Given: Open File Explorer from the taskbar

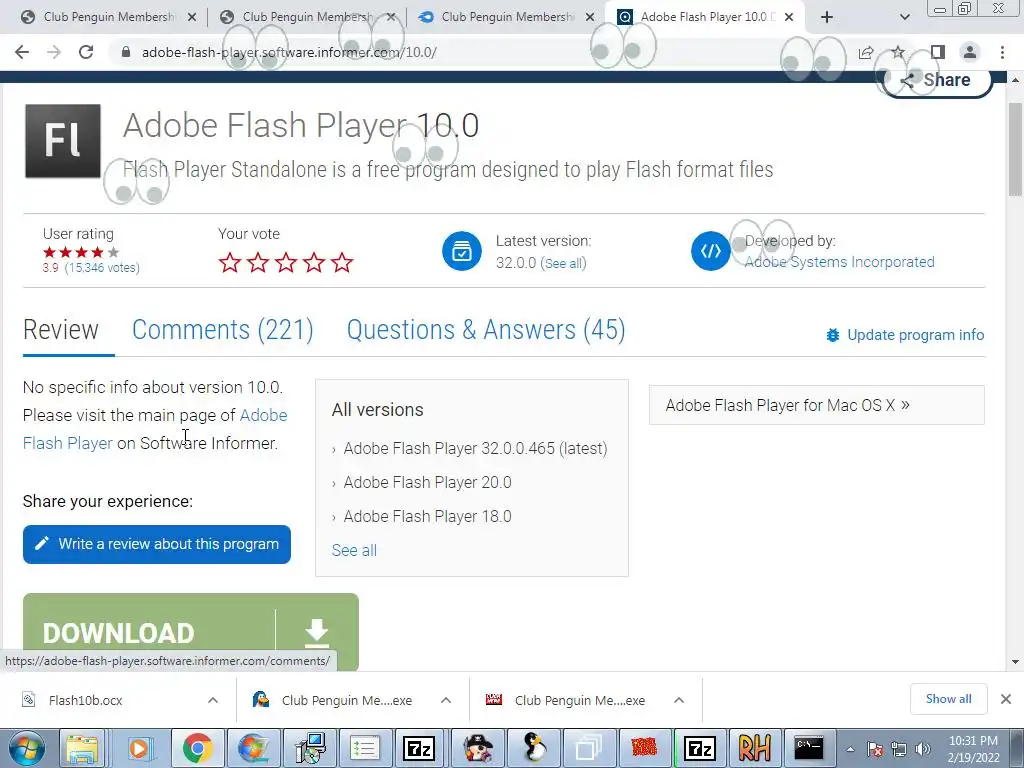Looking at the screenshot, I should (x=82, y=748).
